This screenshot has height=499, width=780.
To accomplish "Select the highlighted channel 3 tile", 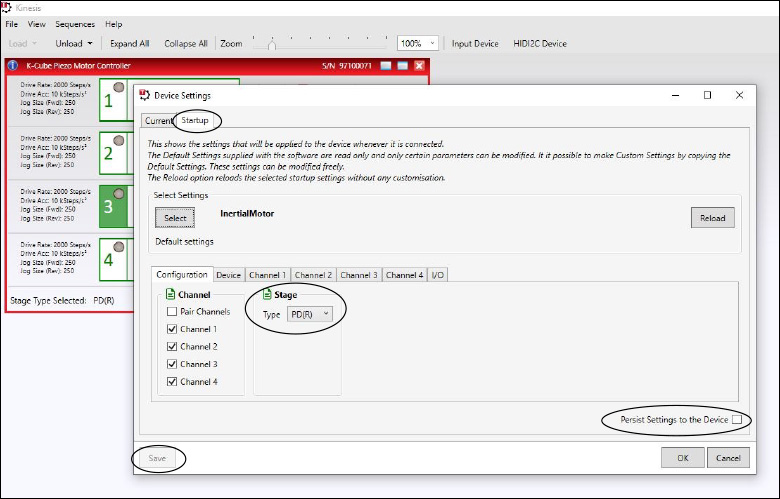I will coord(112,205).
